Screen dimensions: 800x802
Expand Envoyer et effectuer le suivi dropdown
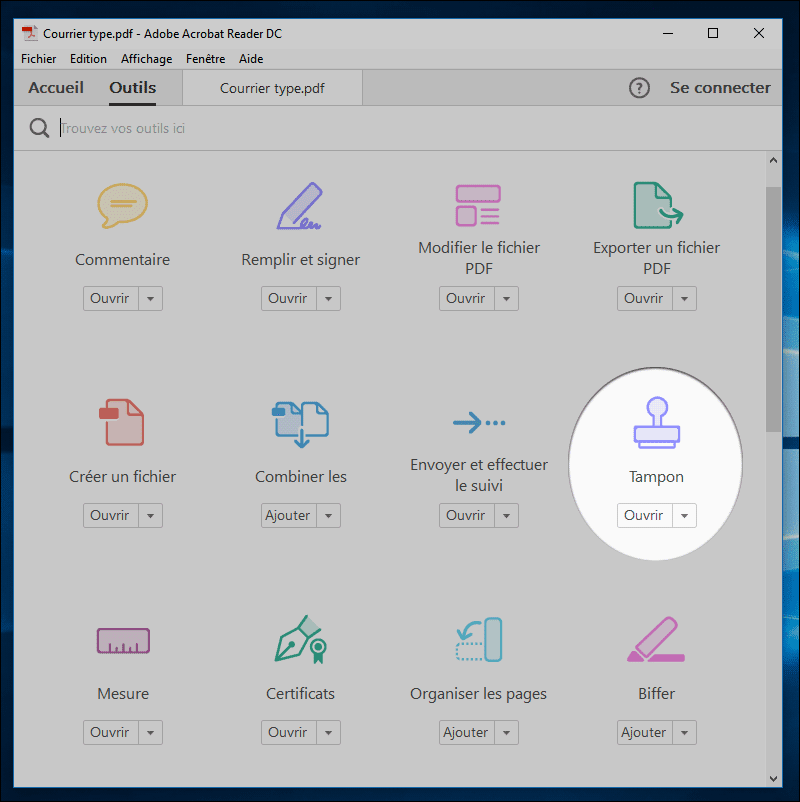coord(506,515)
